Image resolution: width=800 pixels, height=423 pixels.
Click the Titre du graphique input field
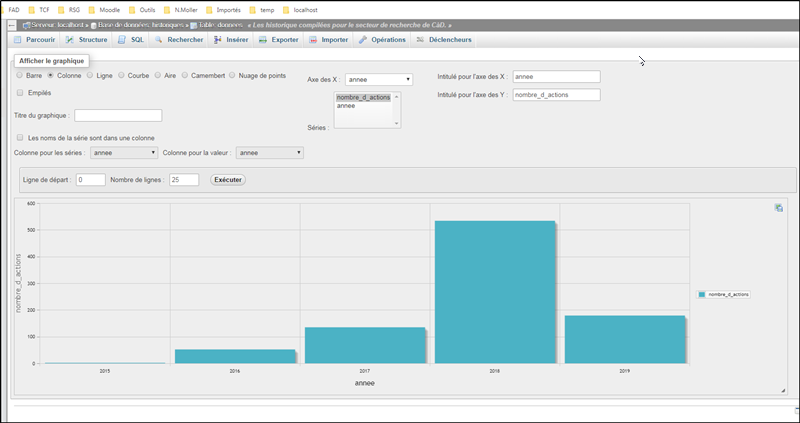[118, 116]
